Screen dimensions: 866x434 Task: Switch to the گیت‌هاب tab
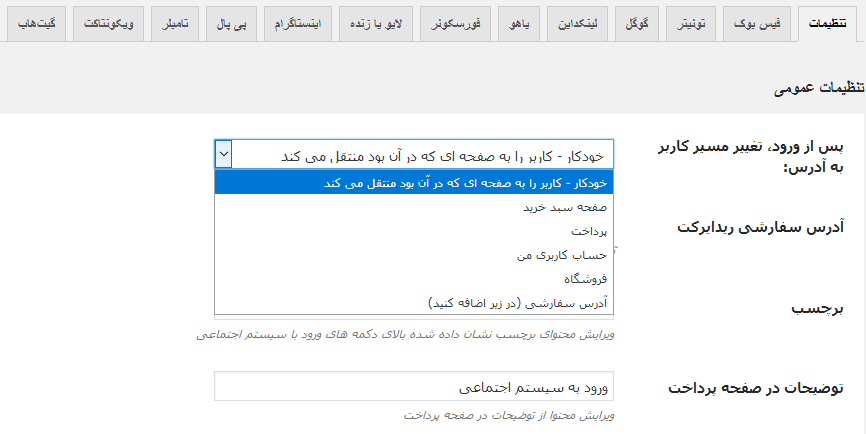tap(36, 24)
